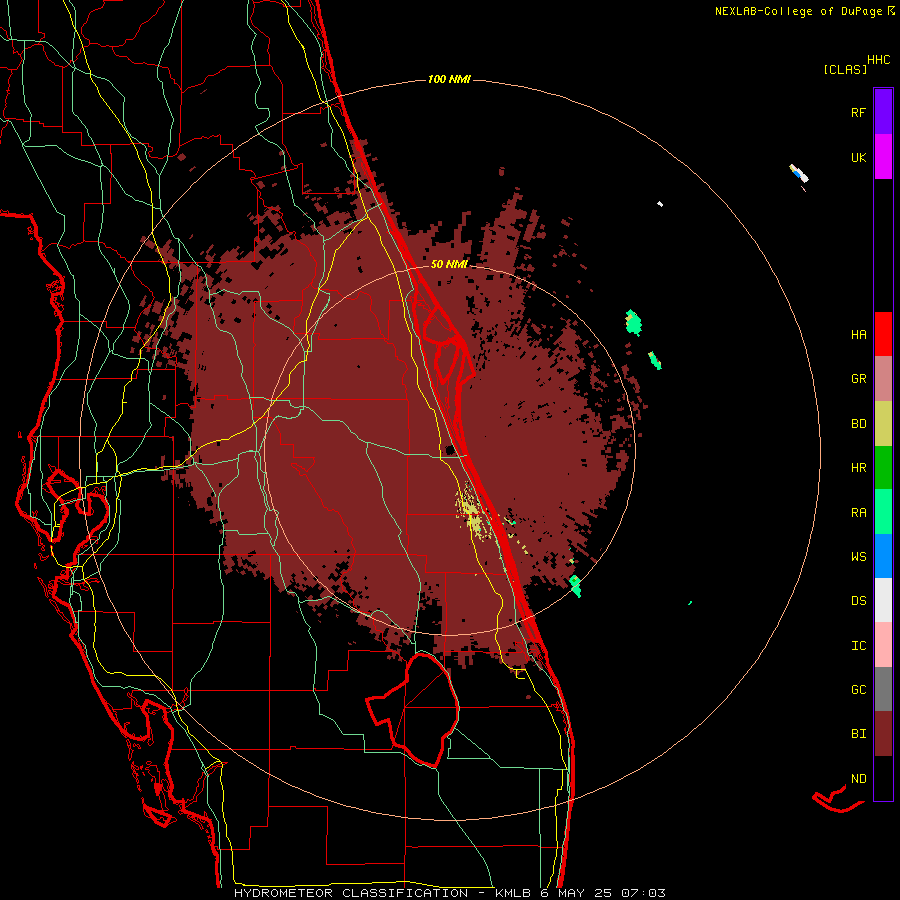Click the DS white legend swatch
The width and height of the screenshot is (900, 900).
[x=883, y=600]
